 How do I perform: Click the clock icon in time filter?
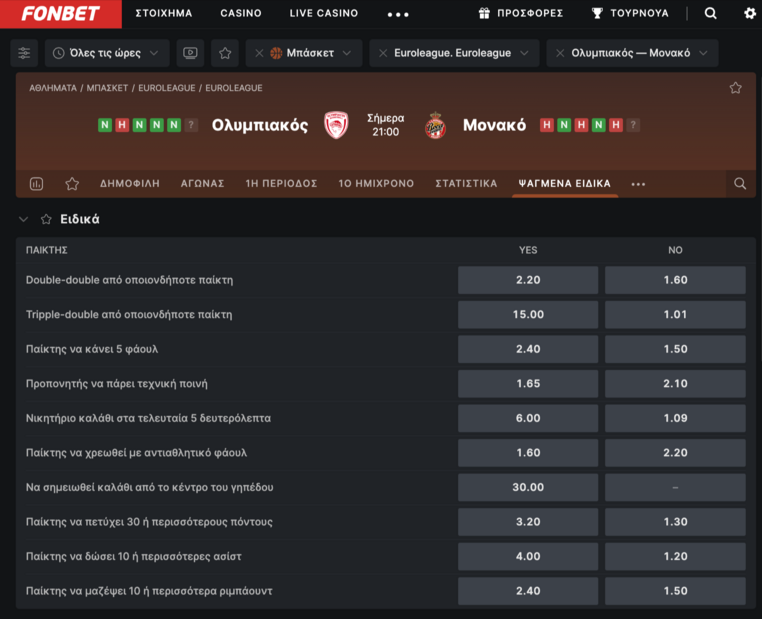pos(58,53)
